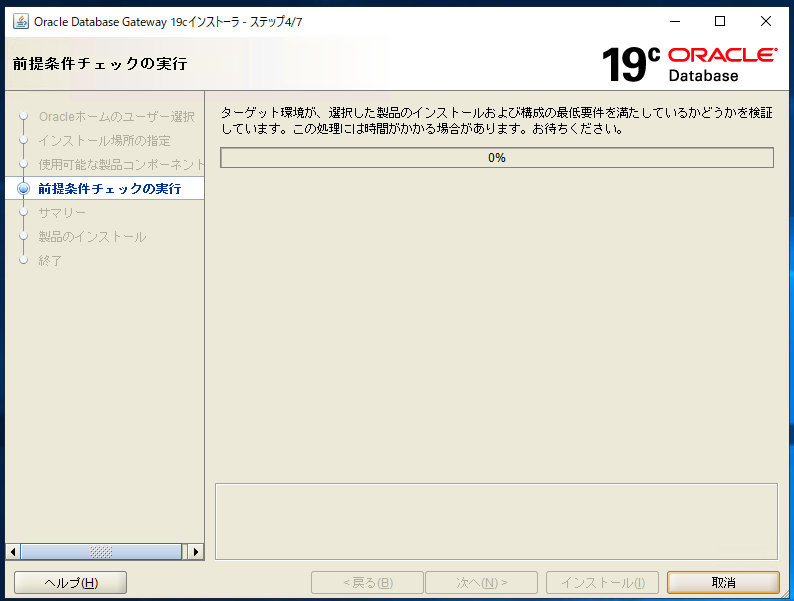Select the 使用可能な製品コンポーネント step

122,165
